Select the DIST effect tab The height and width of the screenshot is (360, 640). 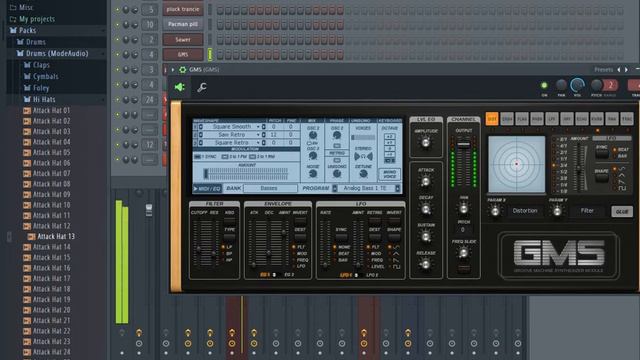(492, 119)
